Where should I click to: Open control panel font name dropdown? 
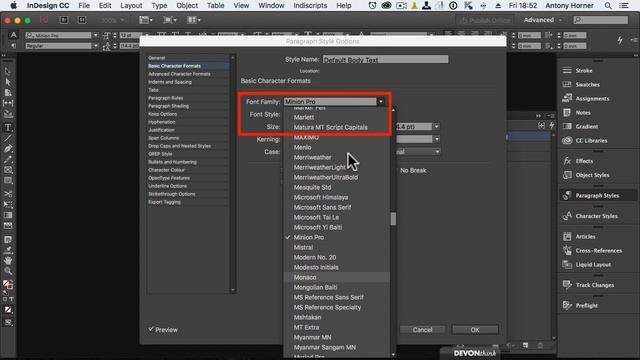pos(96,36)
